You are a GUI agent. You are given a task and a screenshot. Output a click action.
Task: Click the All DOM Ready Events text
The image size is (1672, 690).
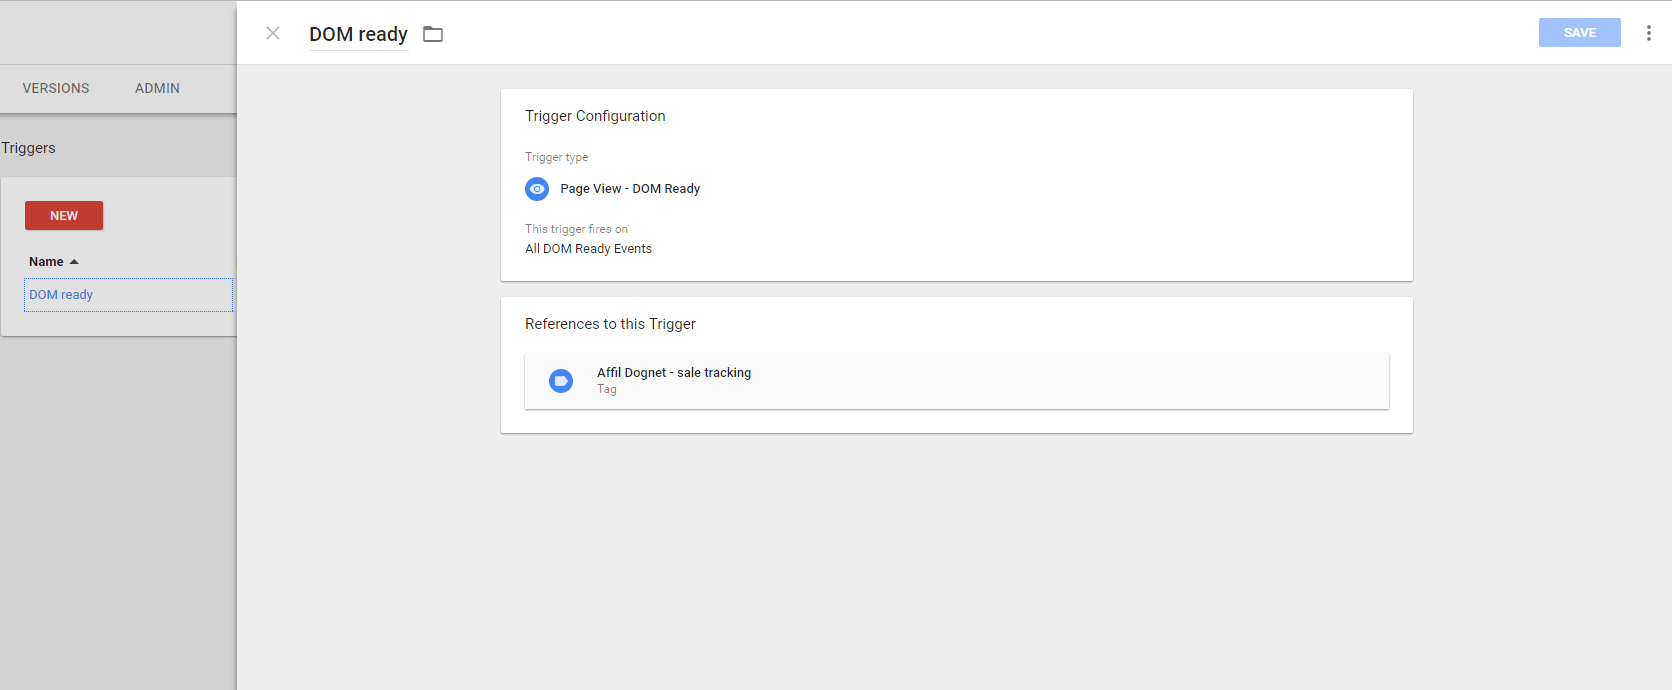click(x=588, y=249)
